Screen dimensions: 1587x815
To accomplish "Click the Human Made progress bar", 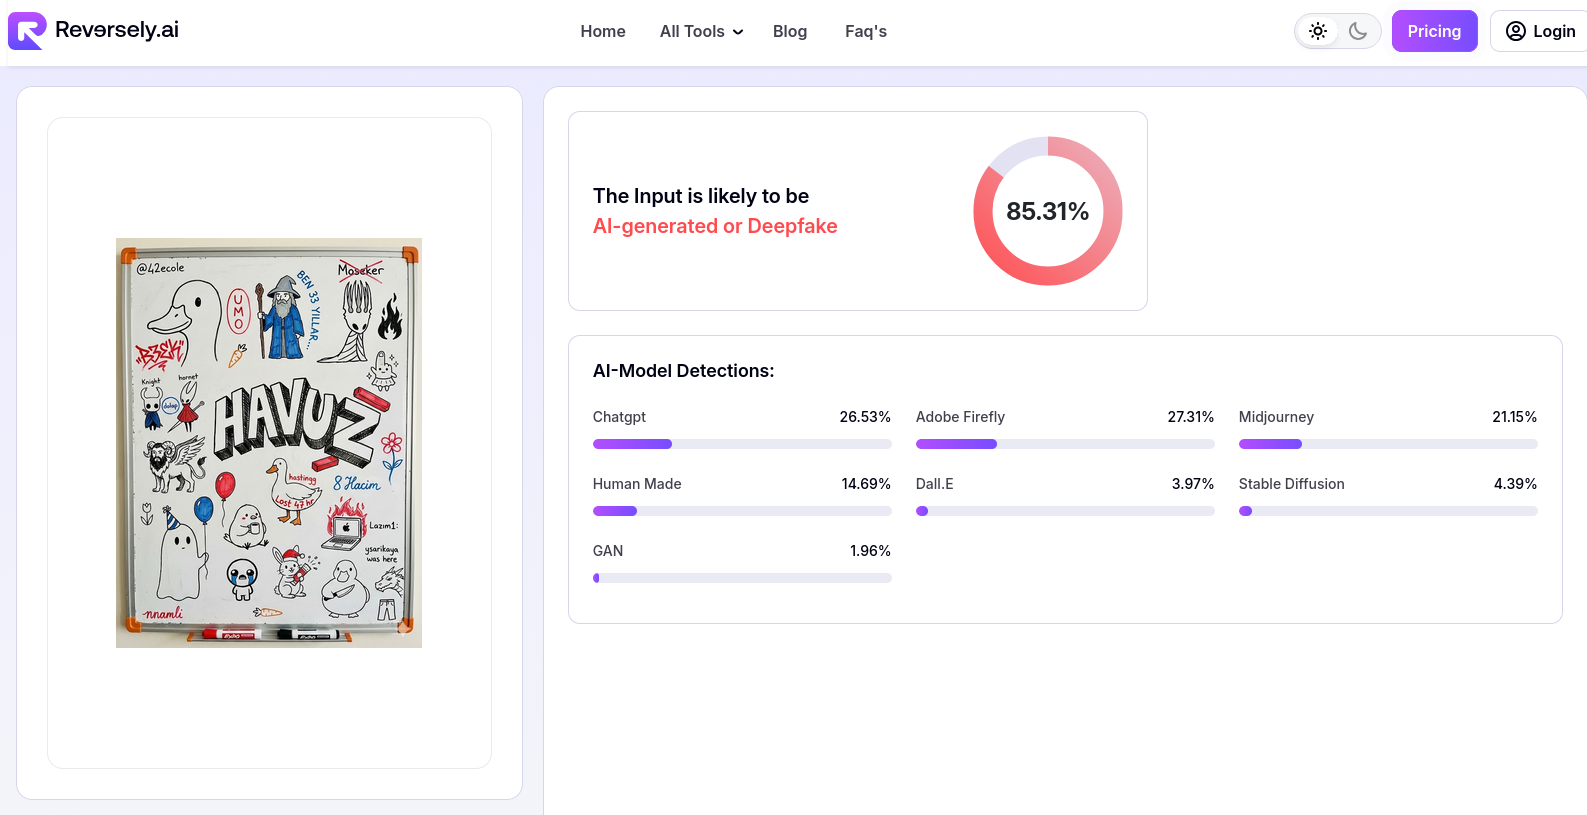I will coord(741,511).
